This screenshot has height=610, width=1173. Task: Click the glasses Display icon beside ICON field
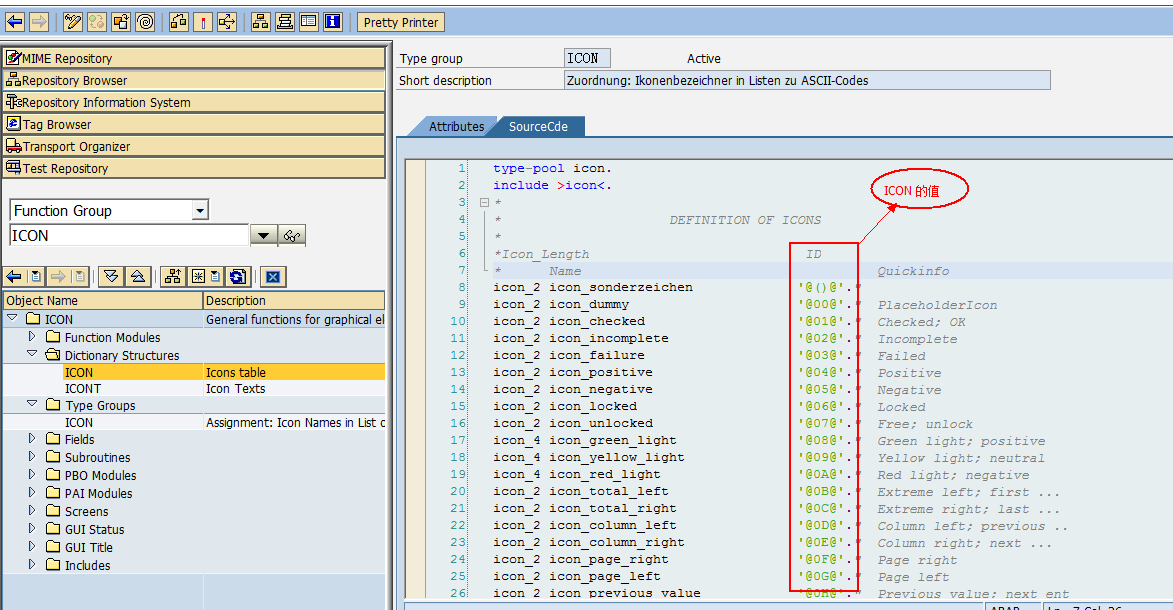coord(292,236)
